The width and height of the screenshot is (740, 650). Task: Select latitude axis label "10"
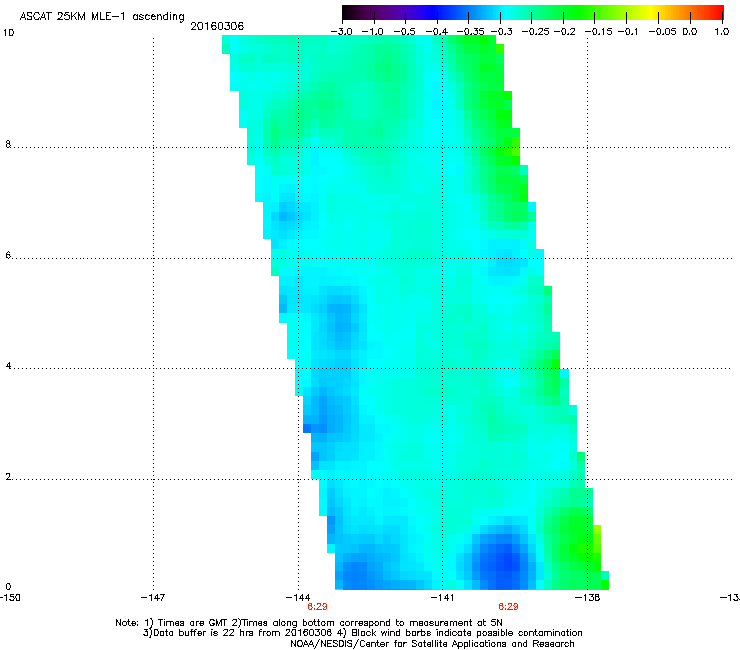8,33
